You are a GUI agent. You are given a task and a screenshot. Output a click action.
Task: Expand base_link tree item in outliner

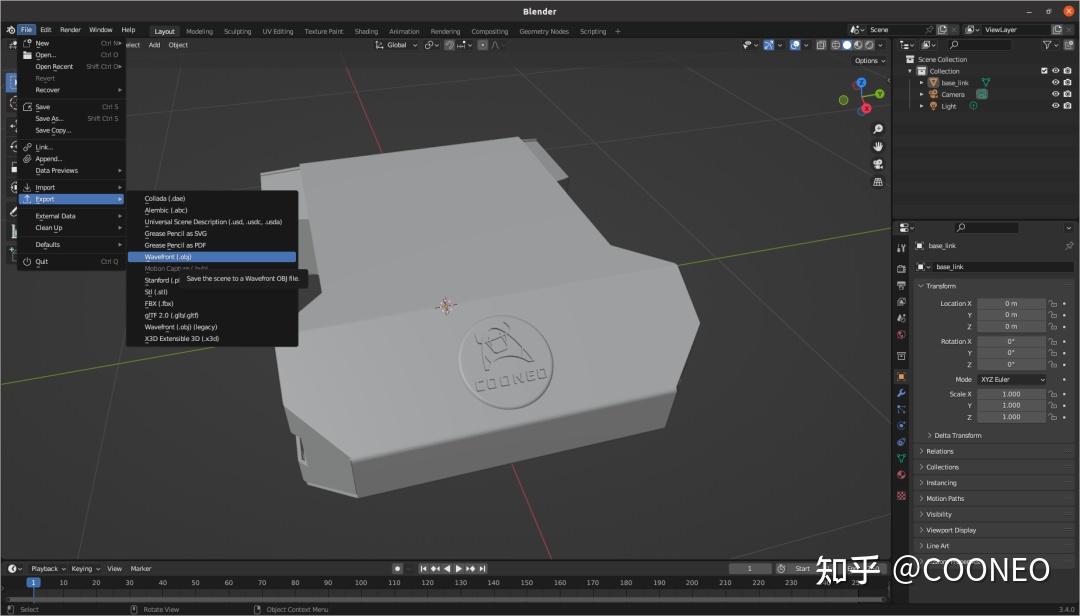[x=922, y=83]
